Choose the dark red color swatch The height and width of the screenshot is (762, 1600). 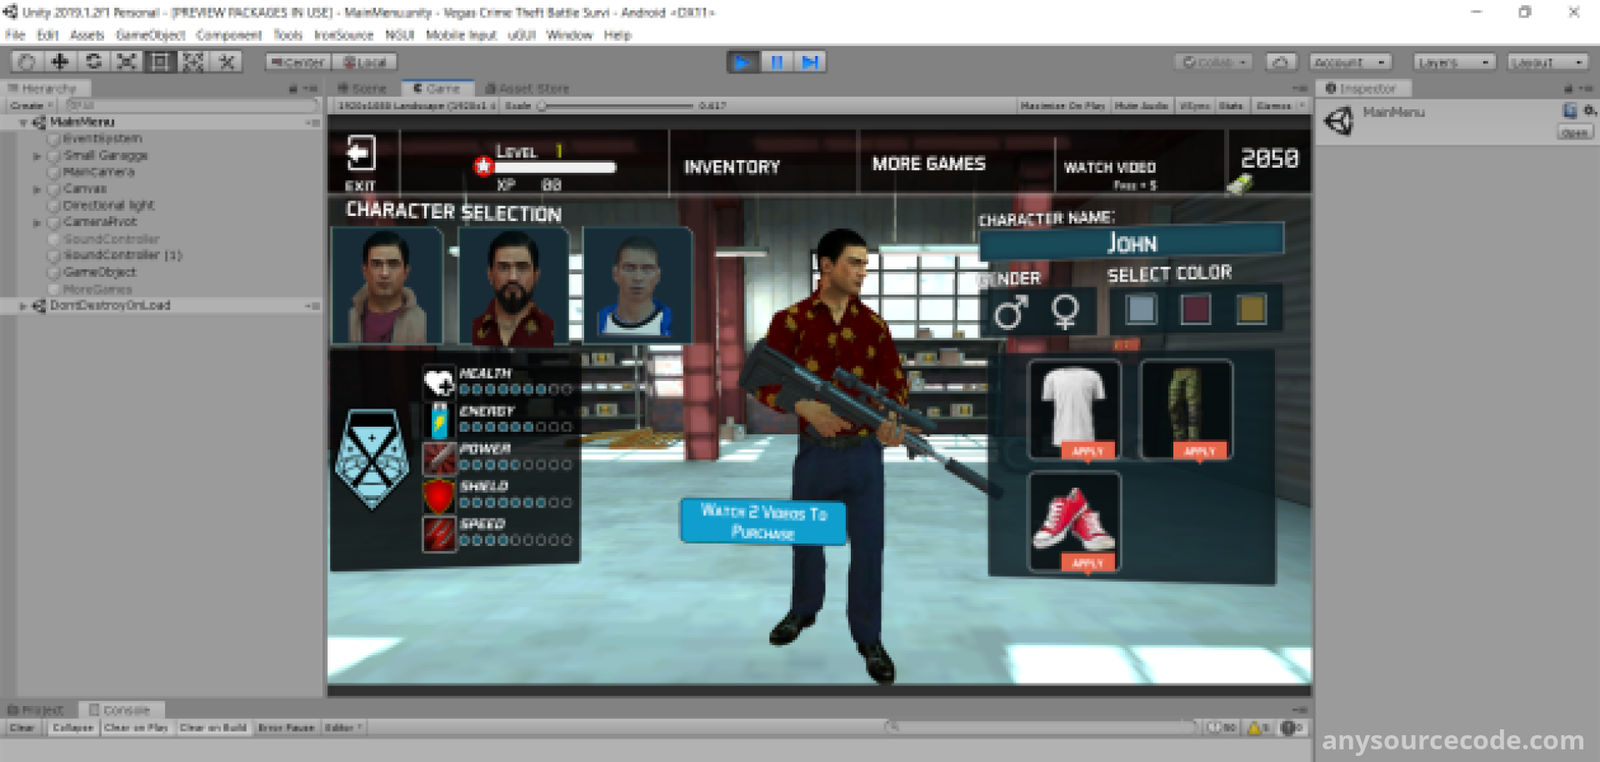point(1195,309)
